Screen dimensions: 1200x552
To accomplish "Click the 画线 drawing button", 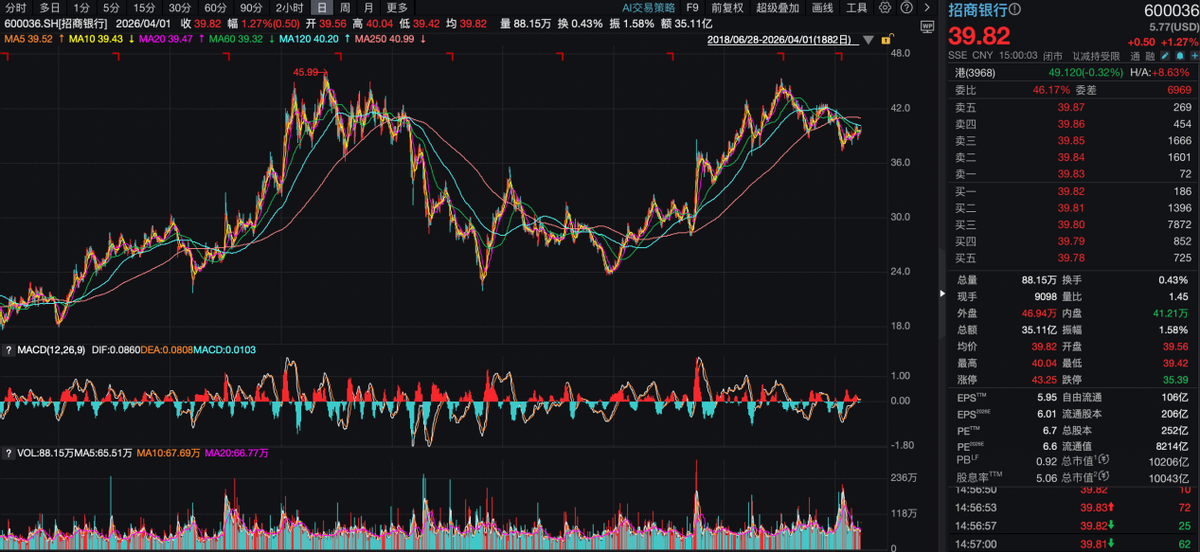I will coord(822,7).
